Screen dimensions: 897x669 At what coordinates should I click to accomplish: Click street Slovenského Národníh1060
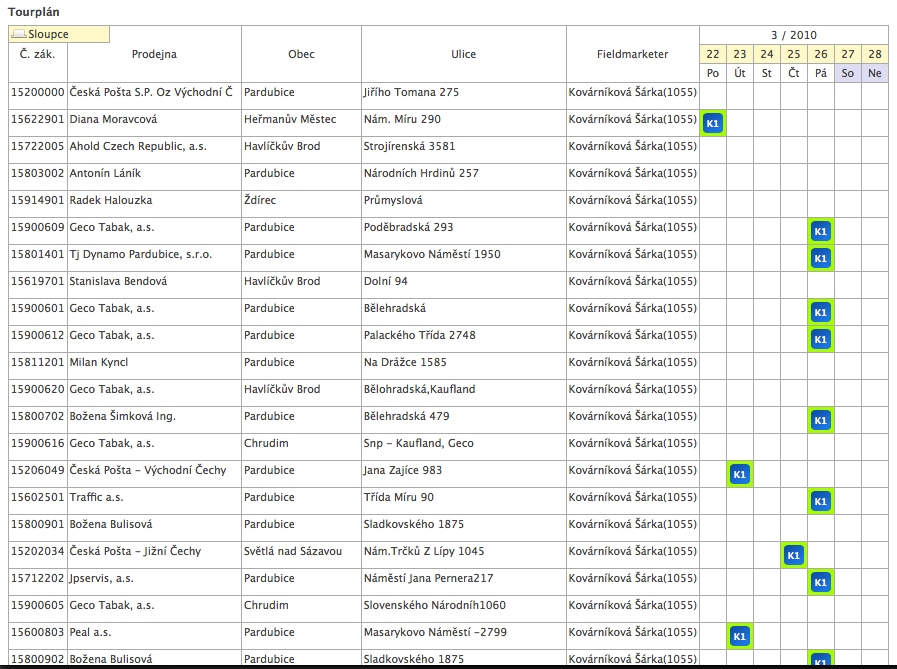pyautogui.click(x=435, y=605)
